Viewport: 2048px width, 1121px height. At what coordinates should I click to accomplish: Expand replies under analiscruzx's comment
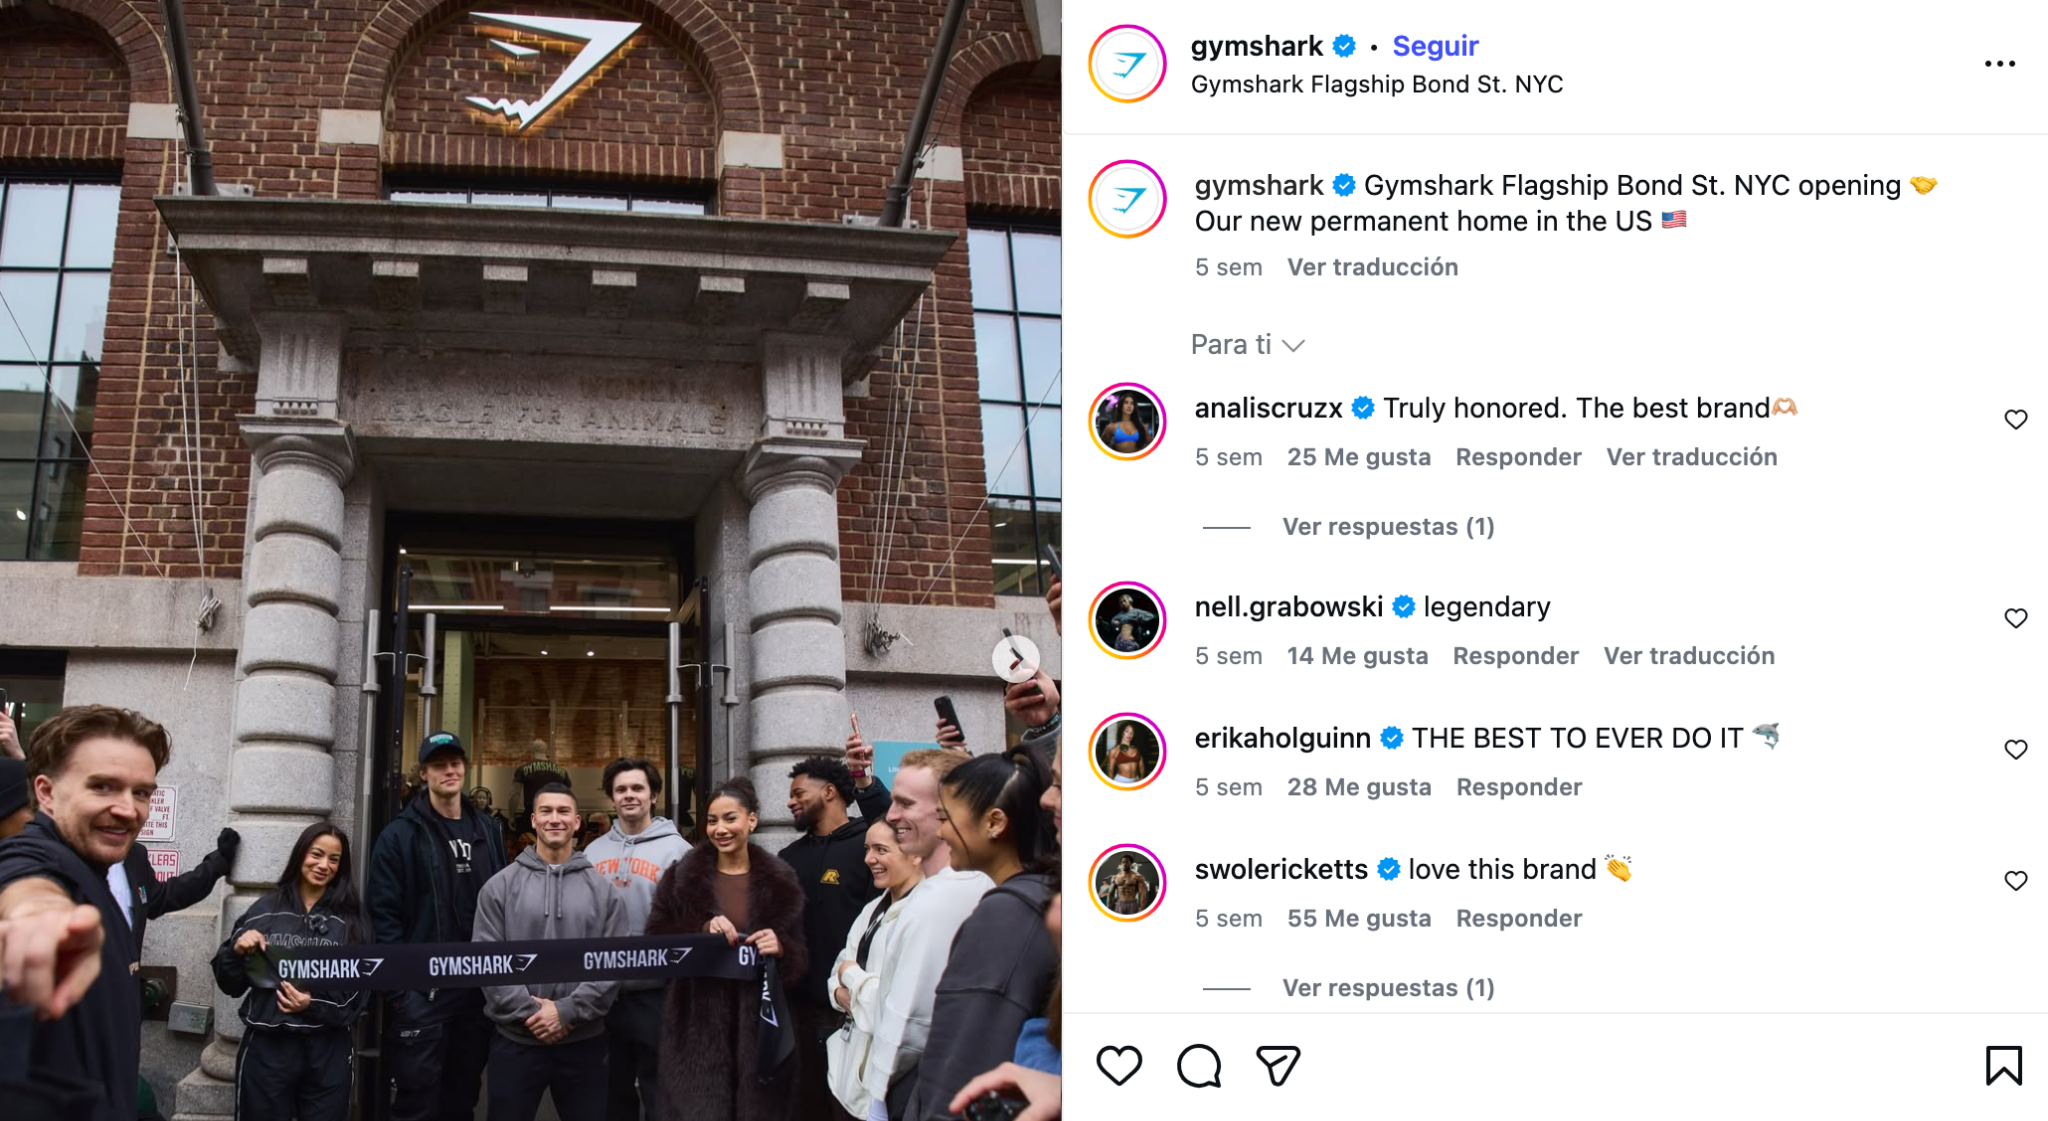tap(1388, 527)
